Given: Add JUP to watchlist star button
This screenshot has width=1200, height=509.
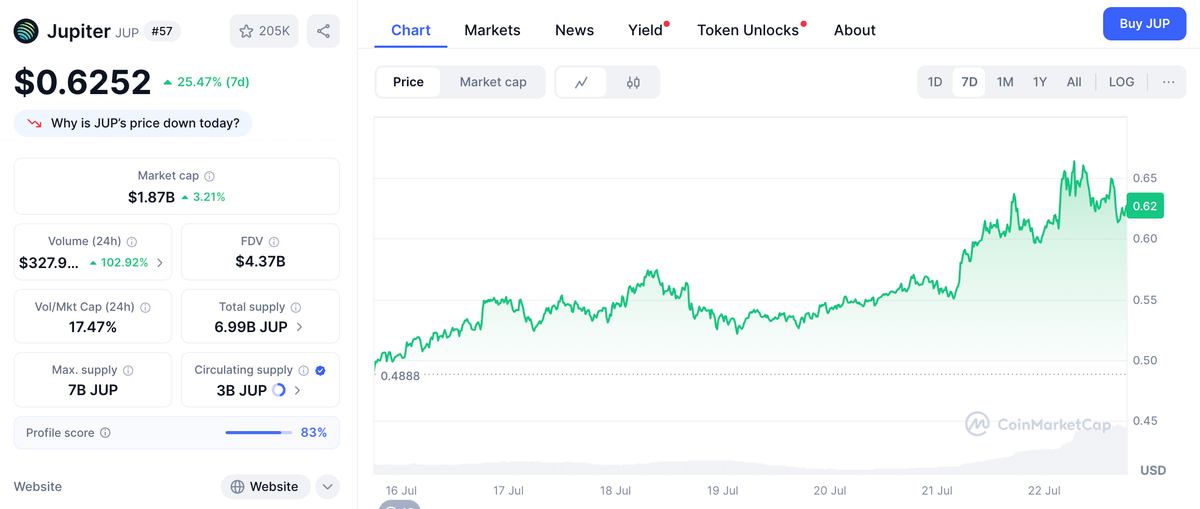Looking at the screenshot, I should 264,31.
